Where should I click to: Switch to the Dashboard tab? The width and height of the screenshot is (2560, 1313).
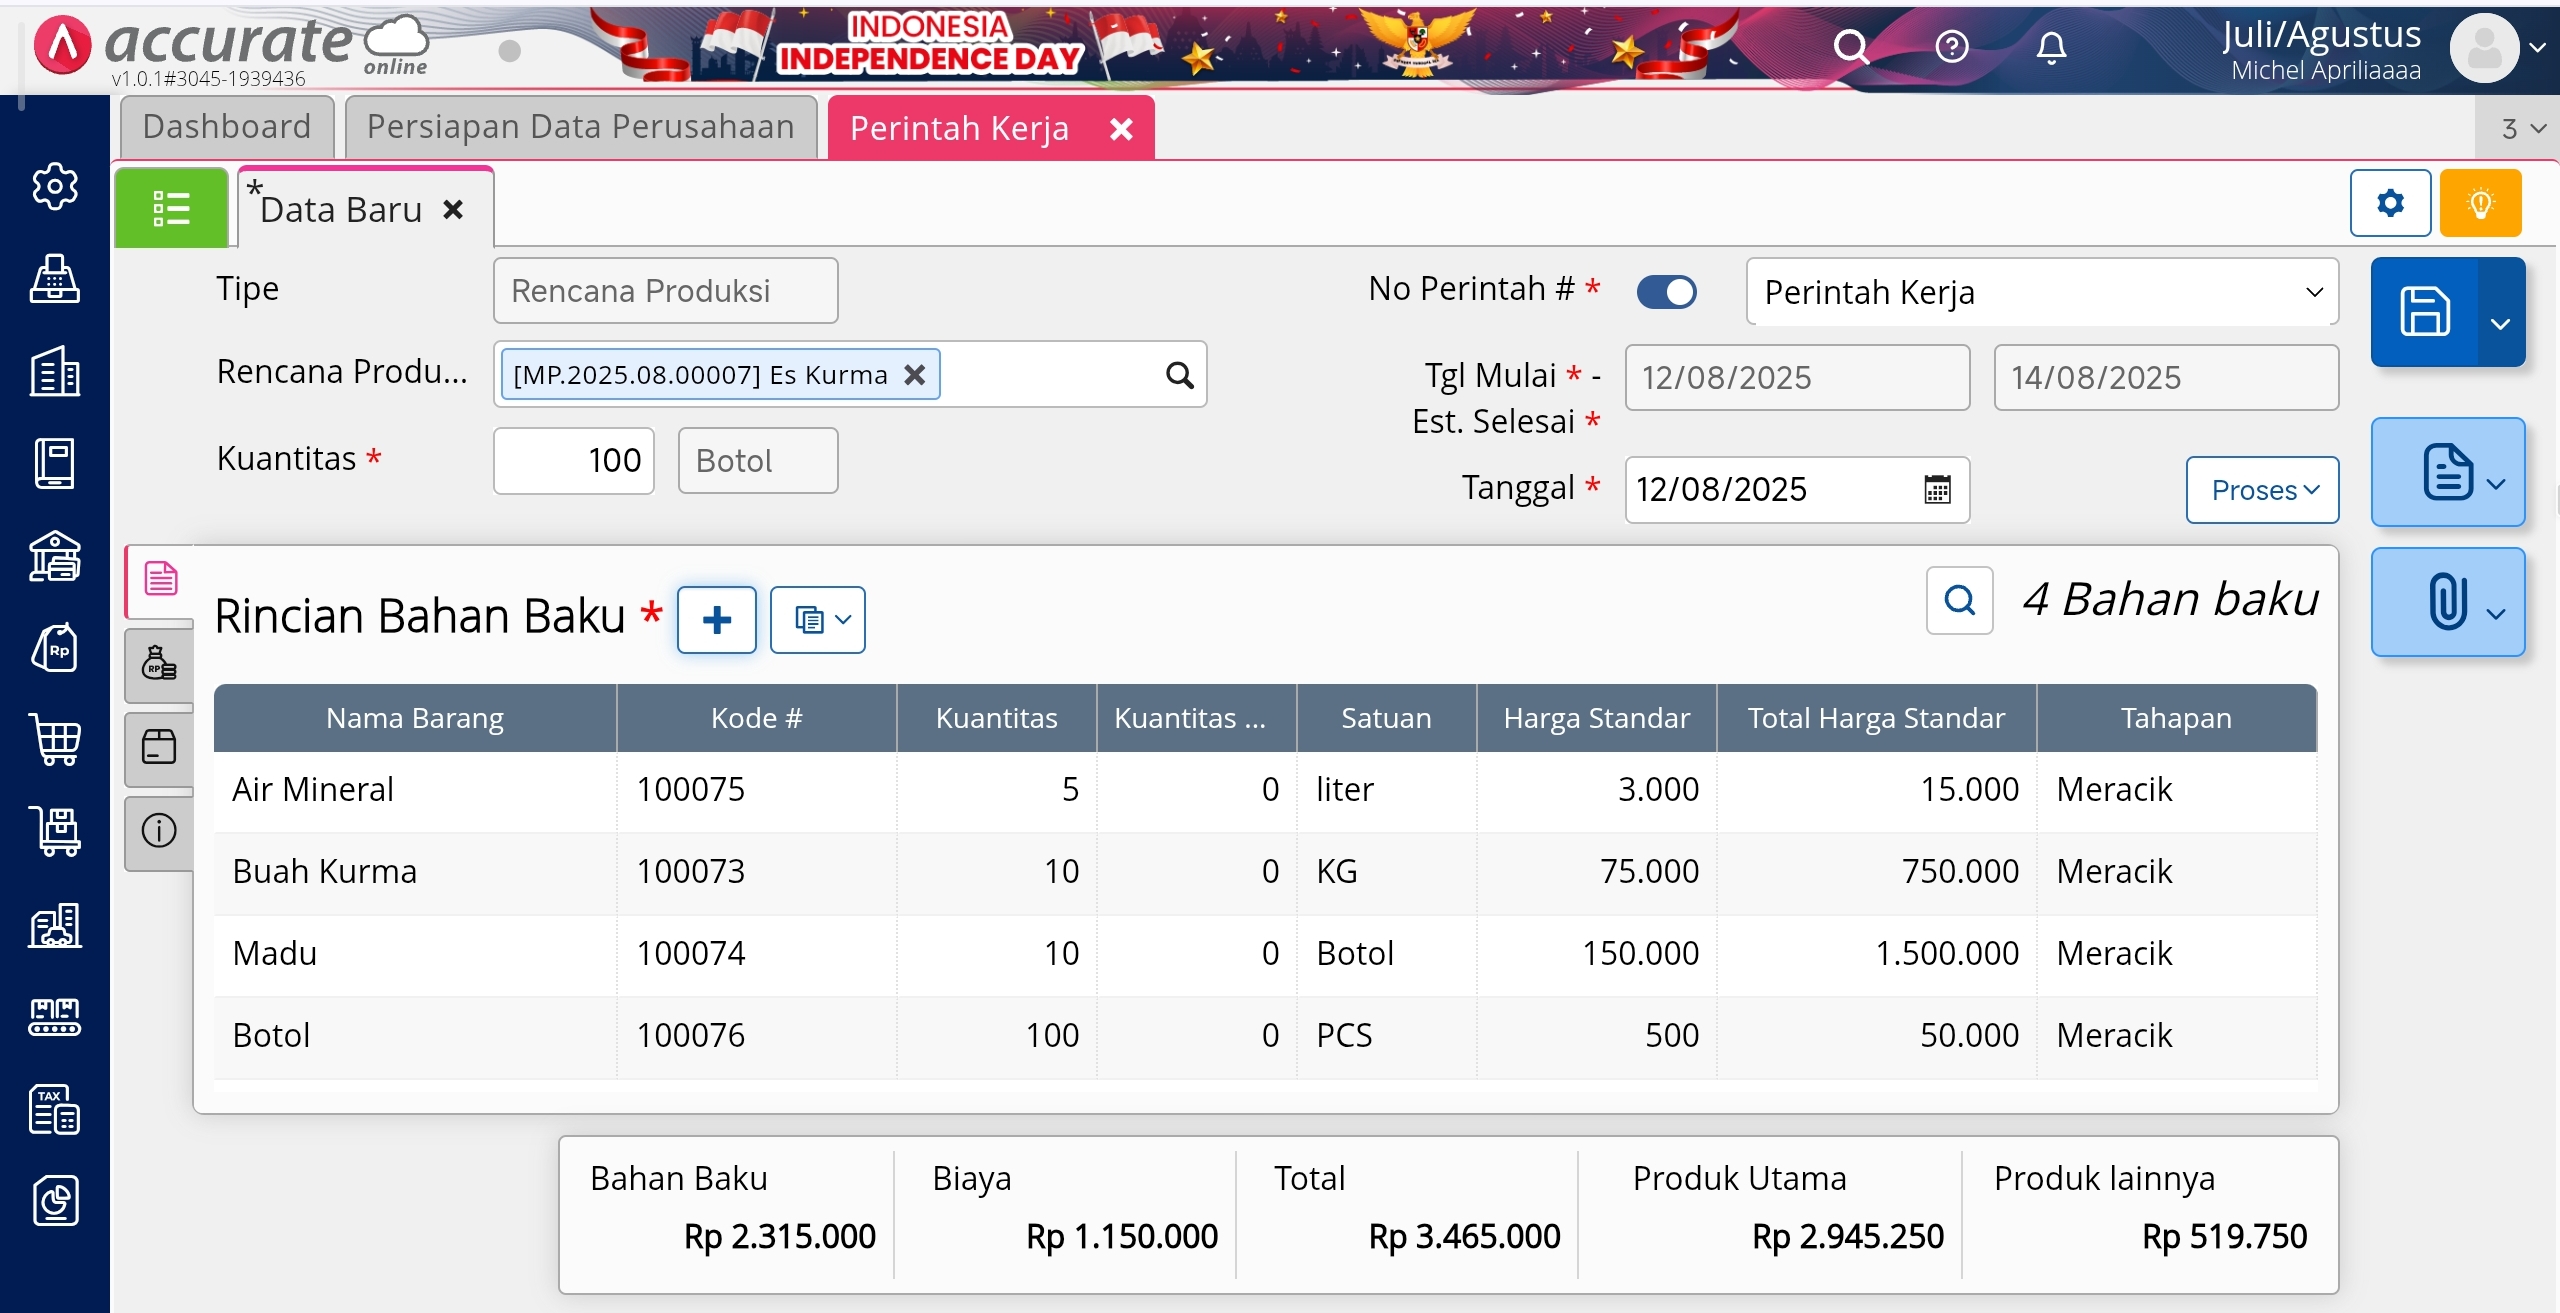pyautogui.click(x=227, y=127)
